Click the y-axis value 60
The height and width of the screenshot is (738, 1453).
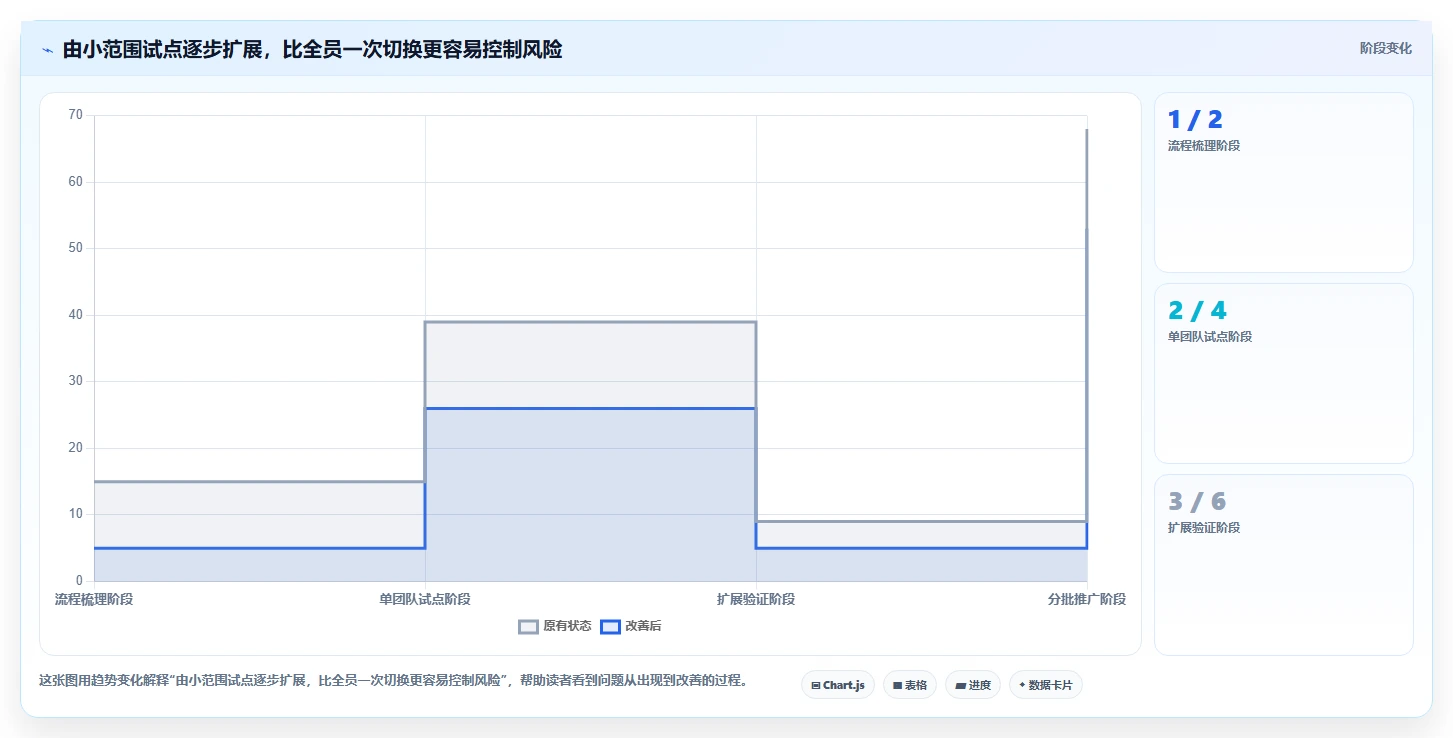[x=76, y=182]
